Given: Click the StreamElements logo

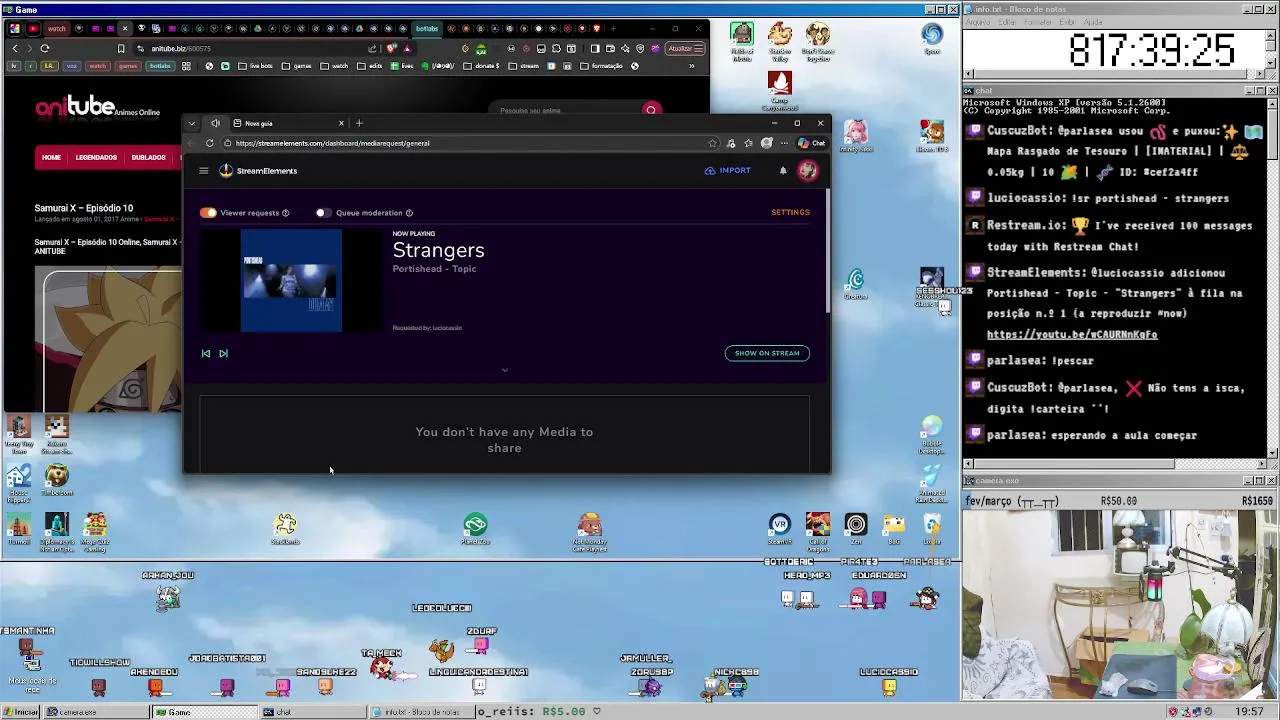Looking at the screenshot, I should point(259,171).
